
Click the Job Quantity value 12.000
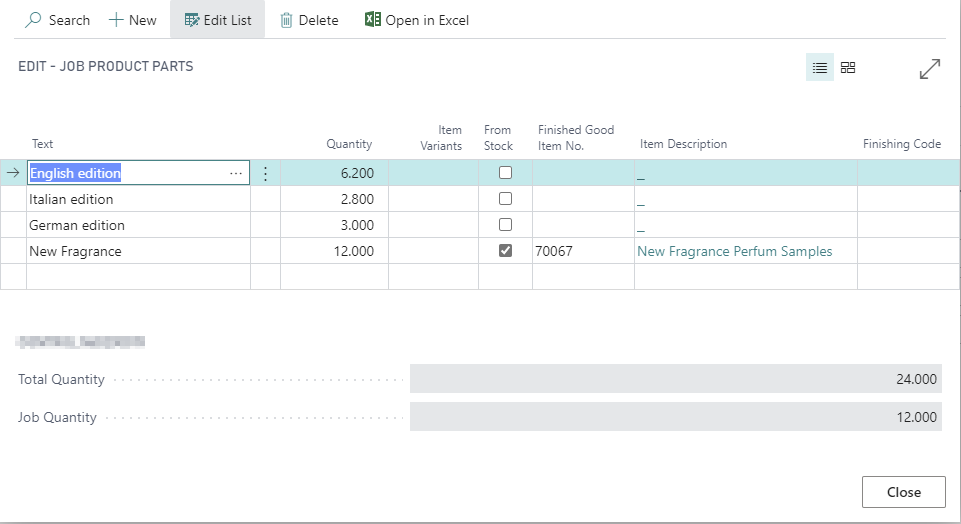pyautogui.click(x=675, y=417)
